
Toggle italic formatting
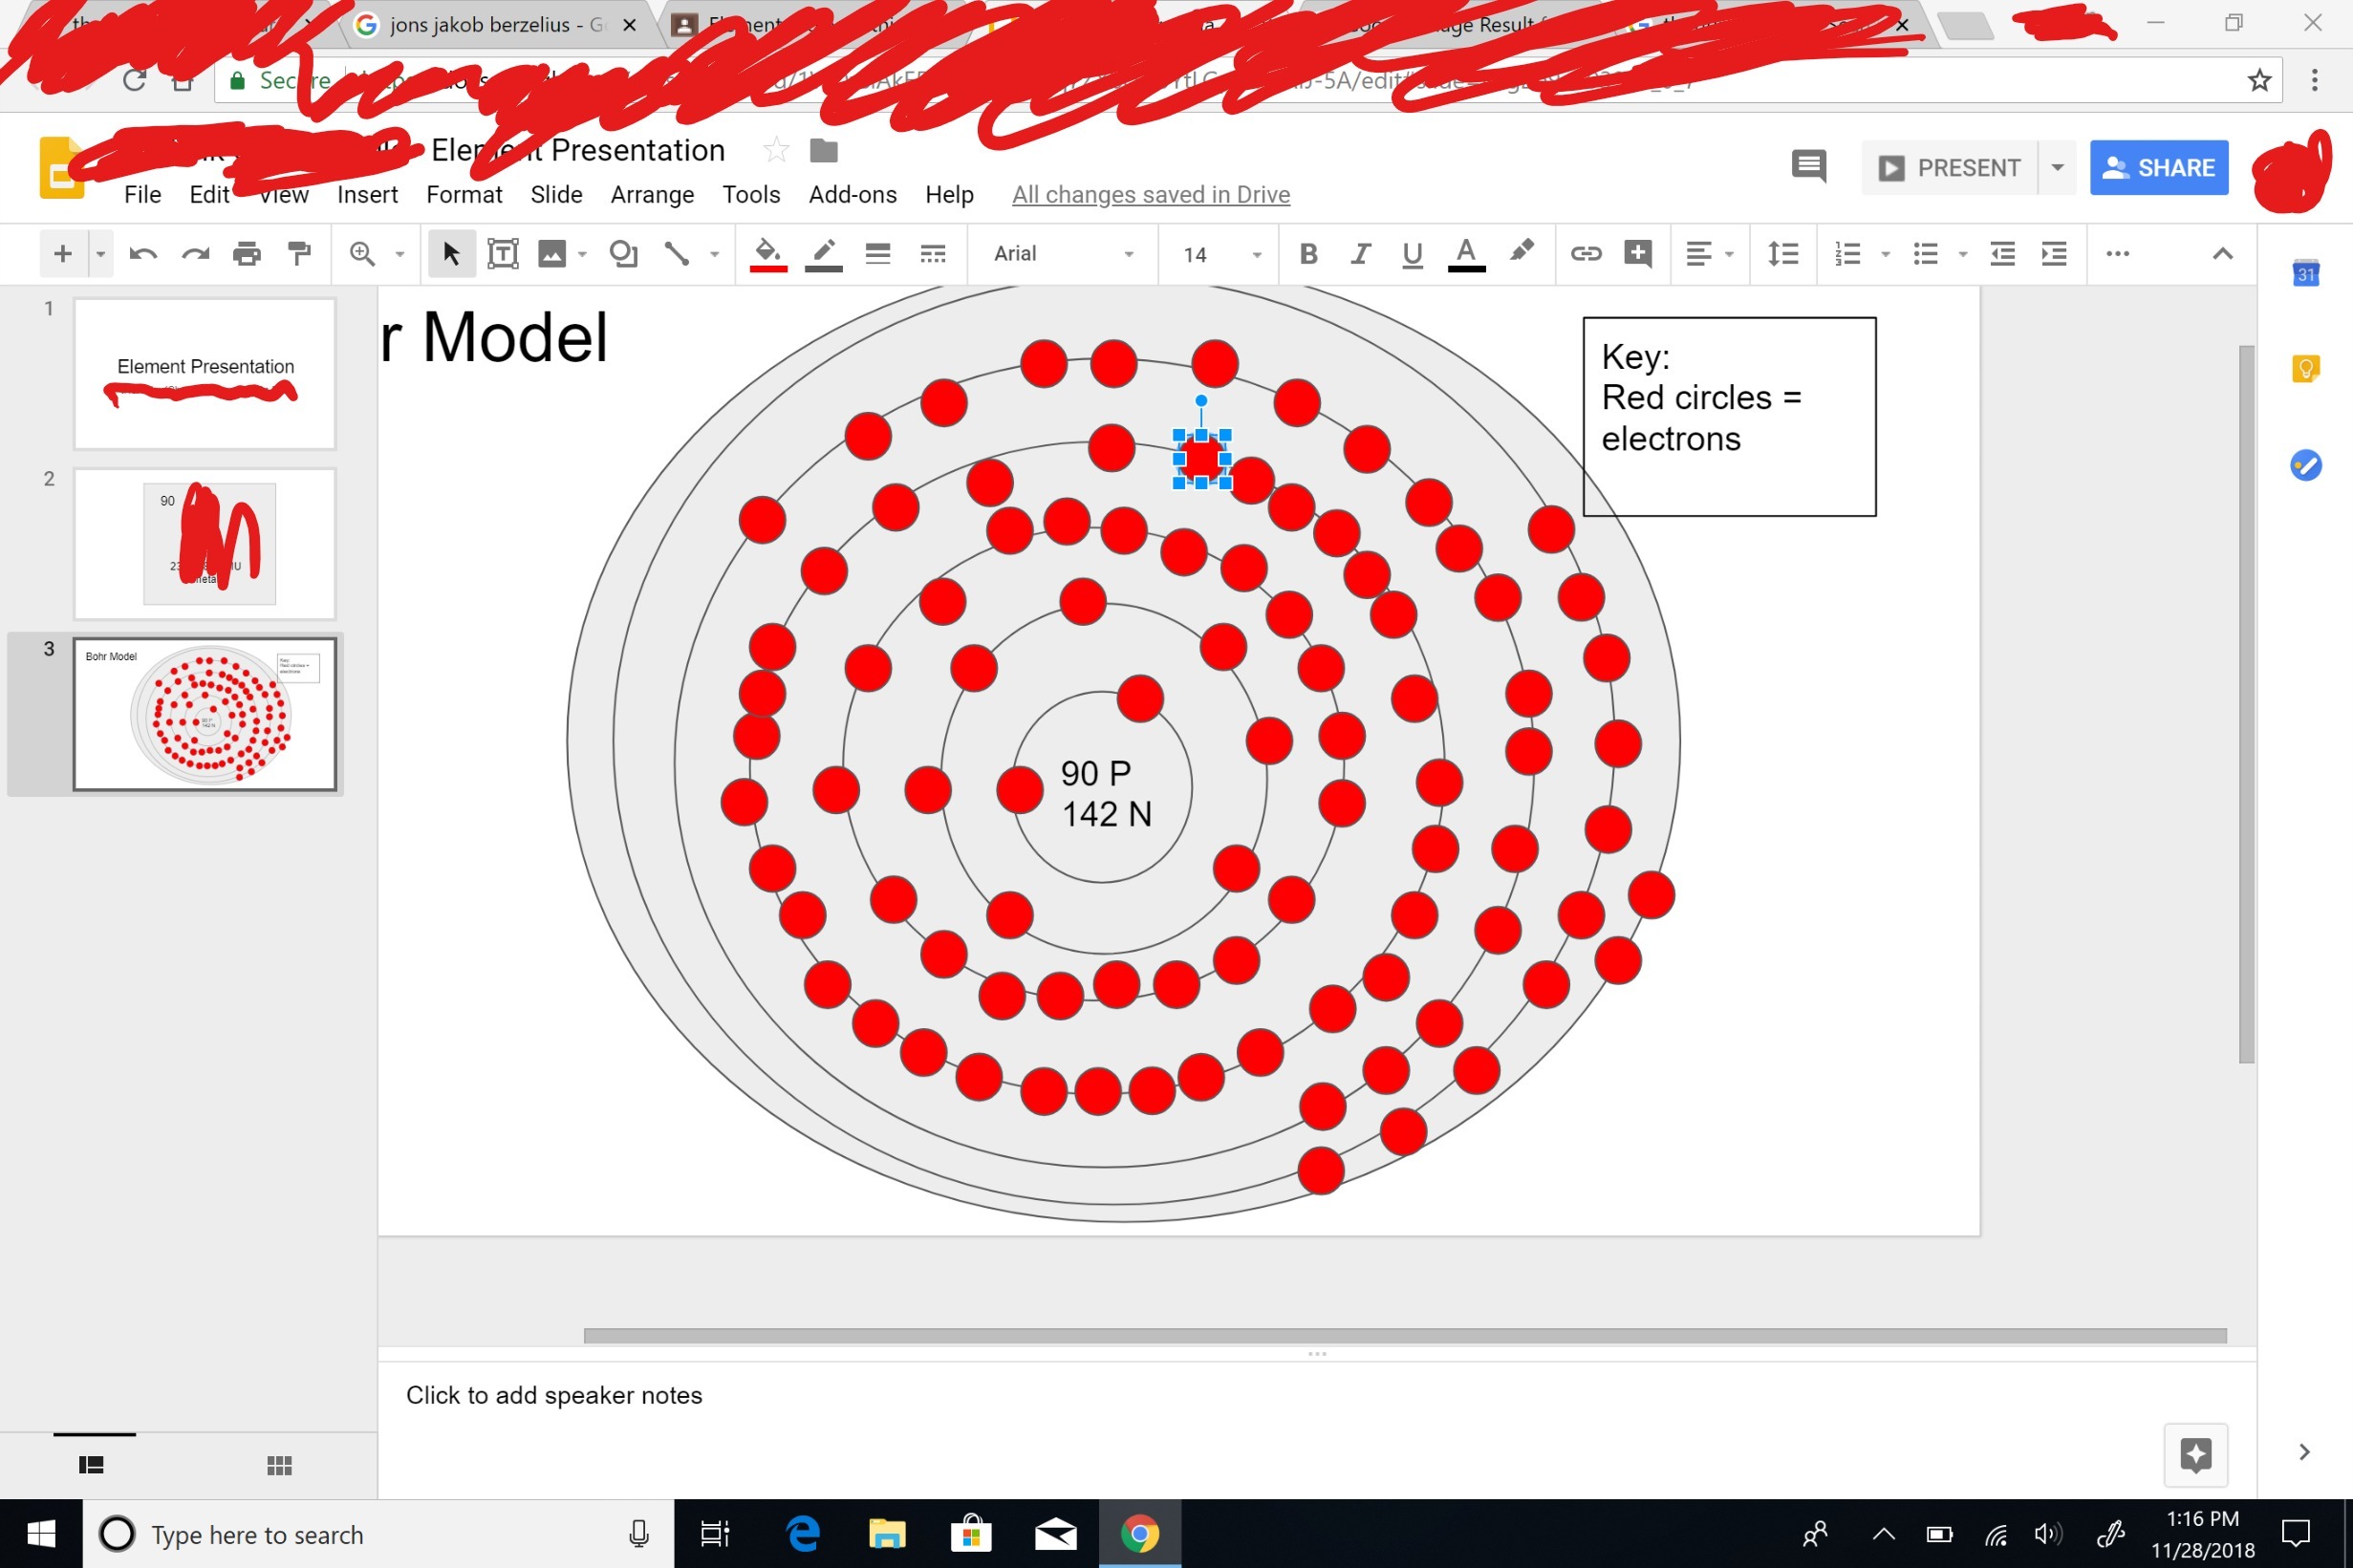[x=1360, y=254]
